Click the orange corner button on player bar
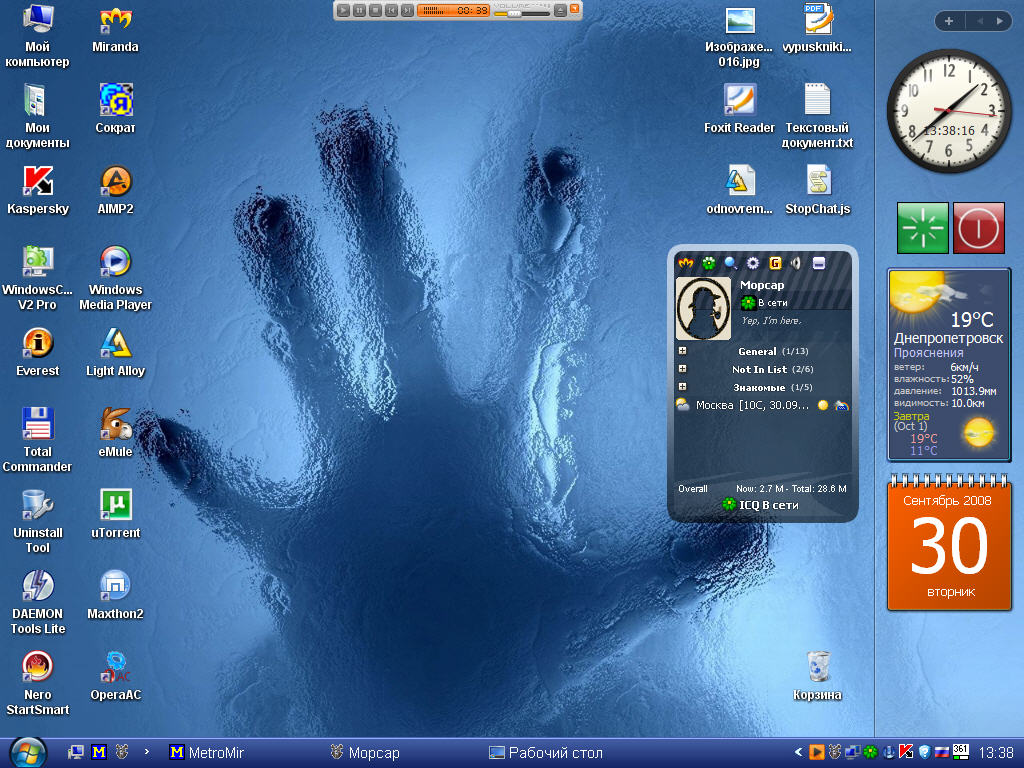Image resolution: width=1024 pixels, height=768 pixels. coord(575,8)
